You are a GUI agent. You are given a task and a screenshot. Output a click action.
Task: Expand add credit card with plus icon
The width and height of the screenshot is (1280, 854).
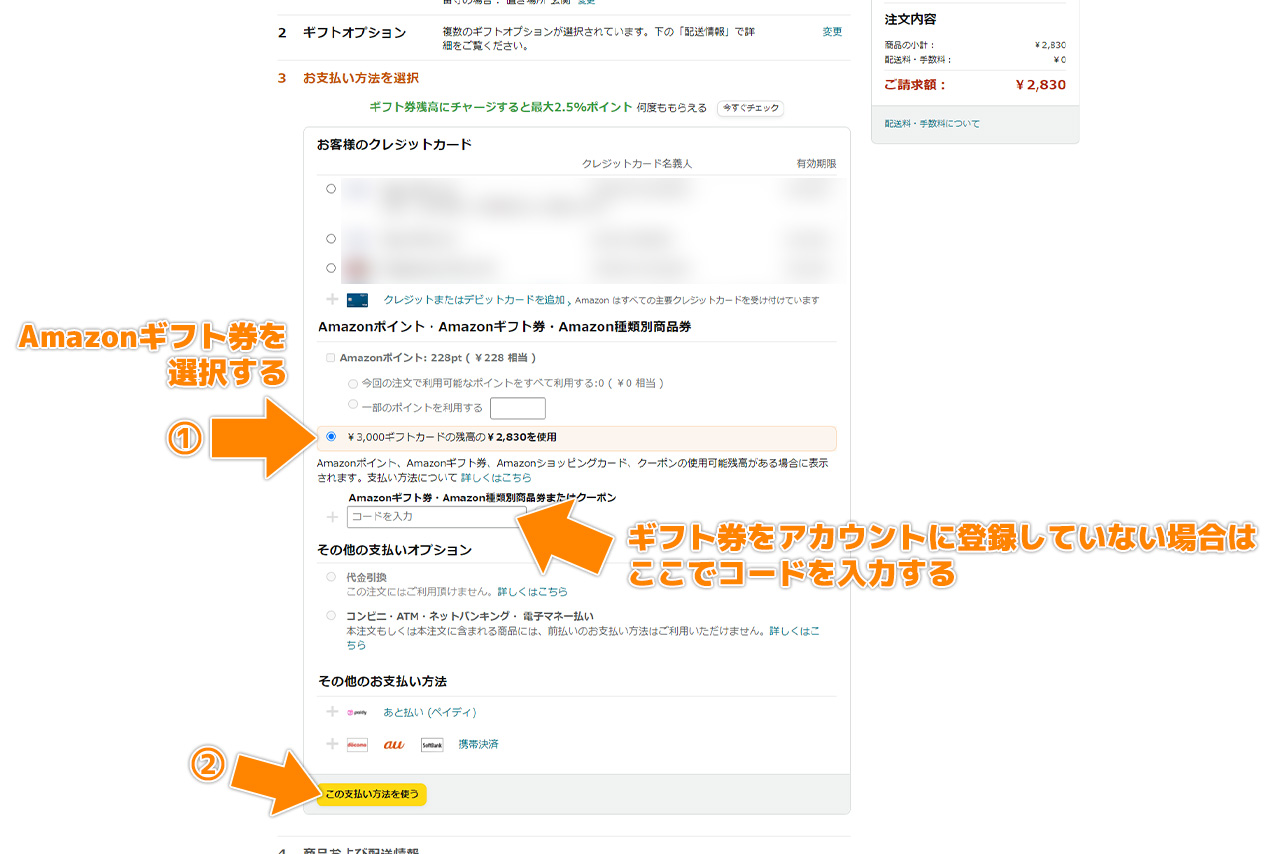pos(332,299)
